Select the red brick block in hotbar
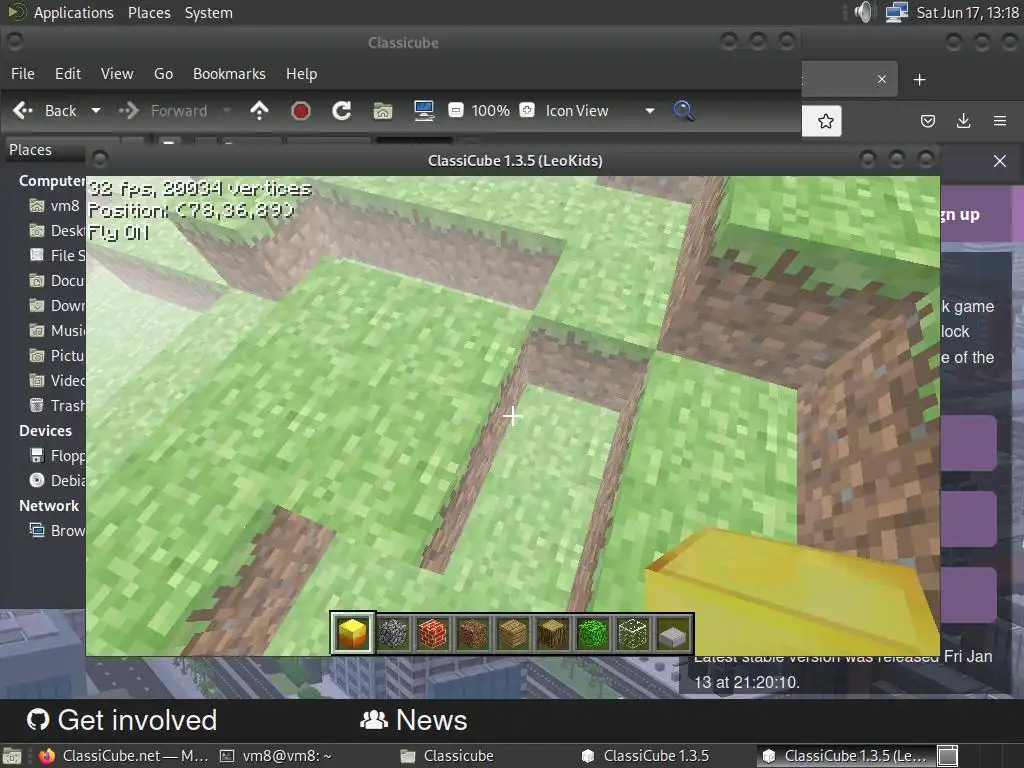 pyautogui.click(x=433, y=633)
